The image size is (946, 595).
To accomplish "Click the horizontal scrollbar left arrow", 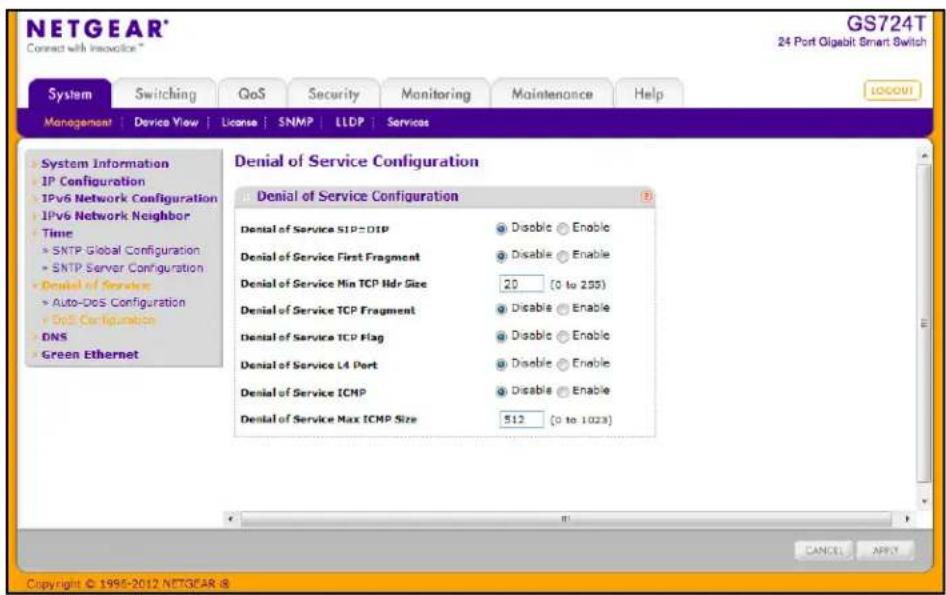I will (x=230, y=518).
